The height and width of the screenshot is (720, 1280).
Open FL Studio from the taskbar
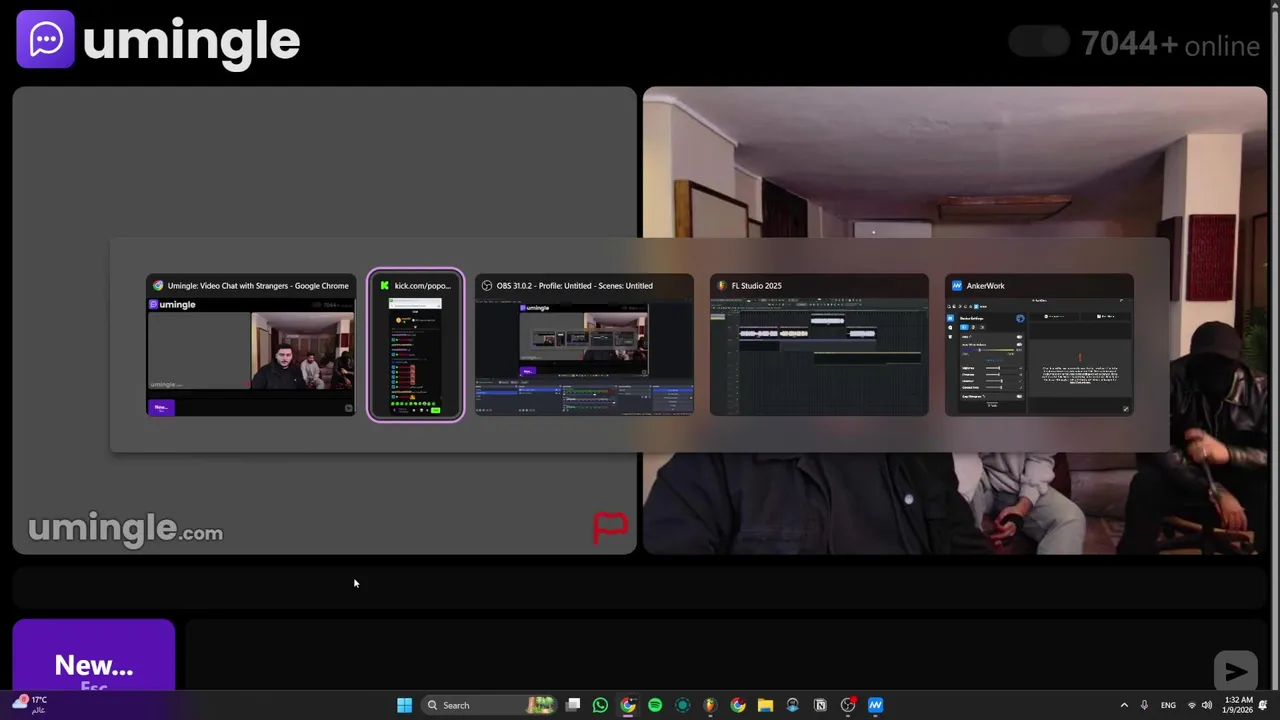coord(710,705)
